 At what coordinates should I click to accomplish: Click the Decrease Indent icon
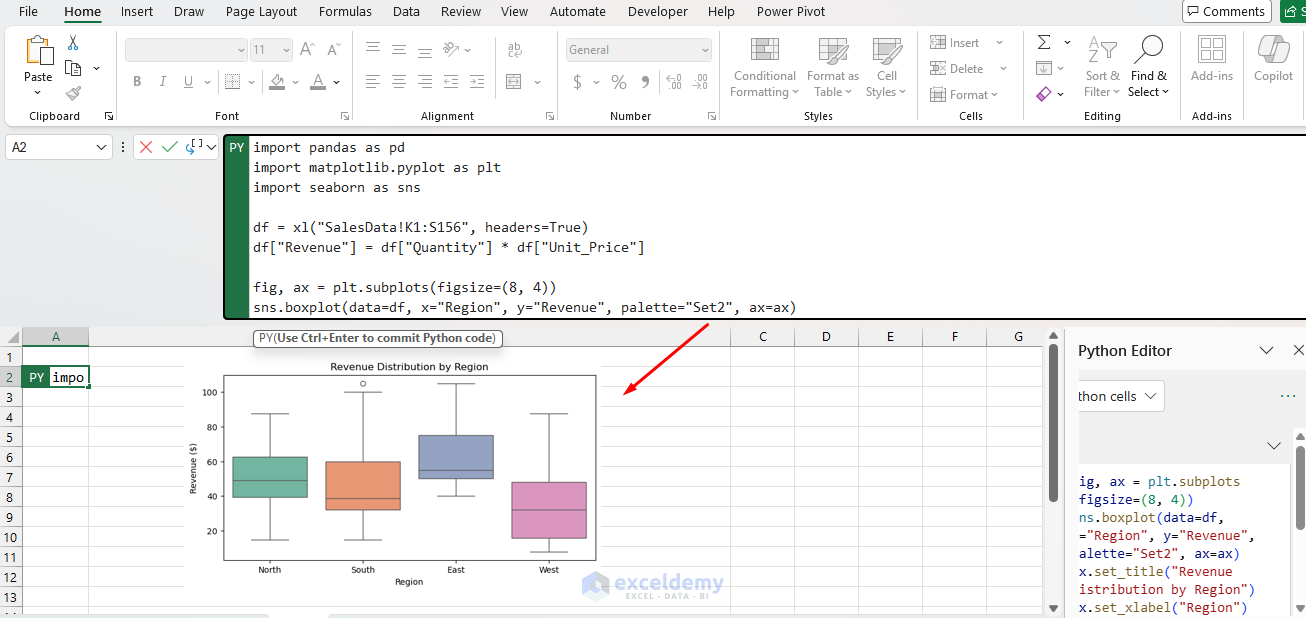coord(452,82)
